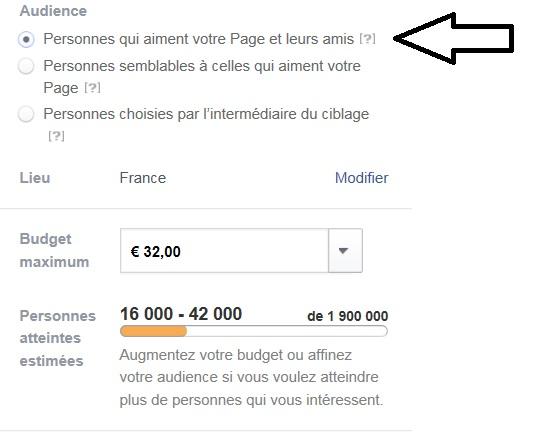Viewport: 535px width, 438px height.
Task: Select the radio button for 'Personnes qui aiment votre Page et leurs amis'
Action: point(26,39)
